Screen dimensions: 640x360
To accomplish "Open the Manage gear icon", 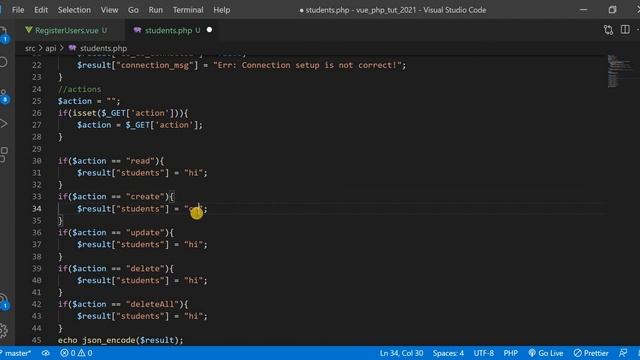I will (x=4, y=330).
